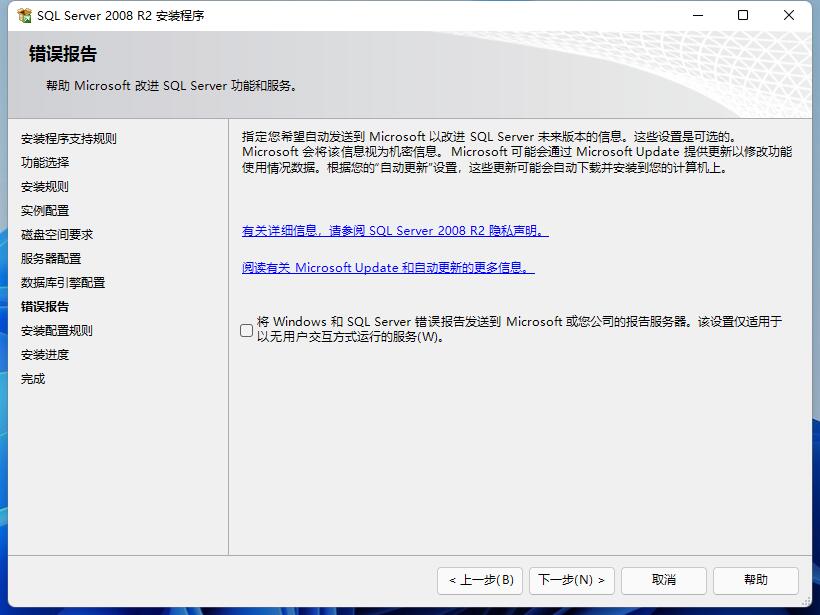Select the 安装程序支持规则 step in sidebar
820x615 pixels.
(x=69, y=139)
